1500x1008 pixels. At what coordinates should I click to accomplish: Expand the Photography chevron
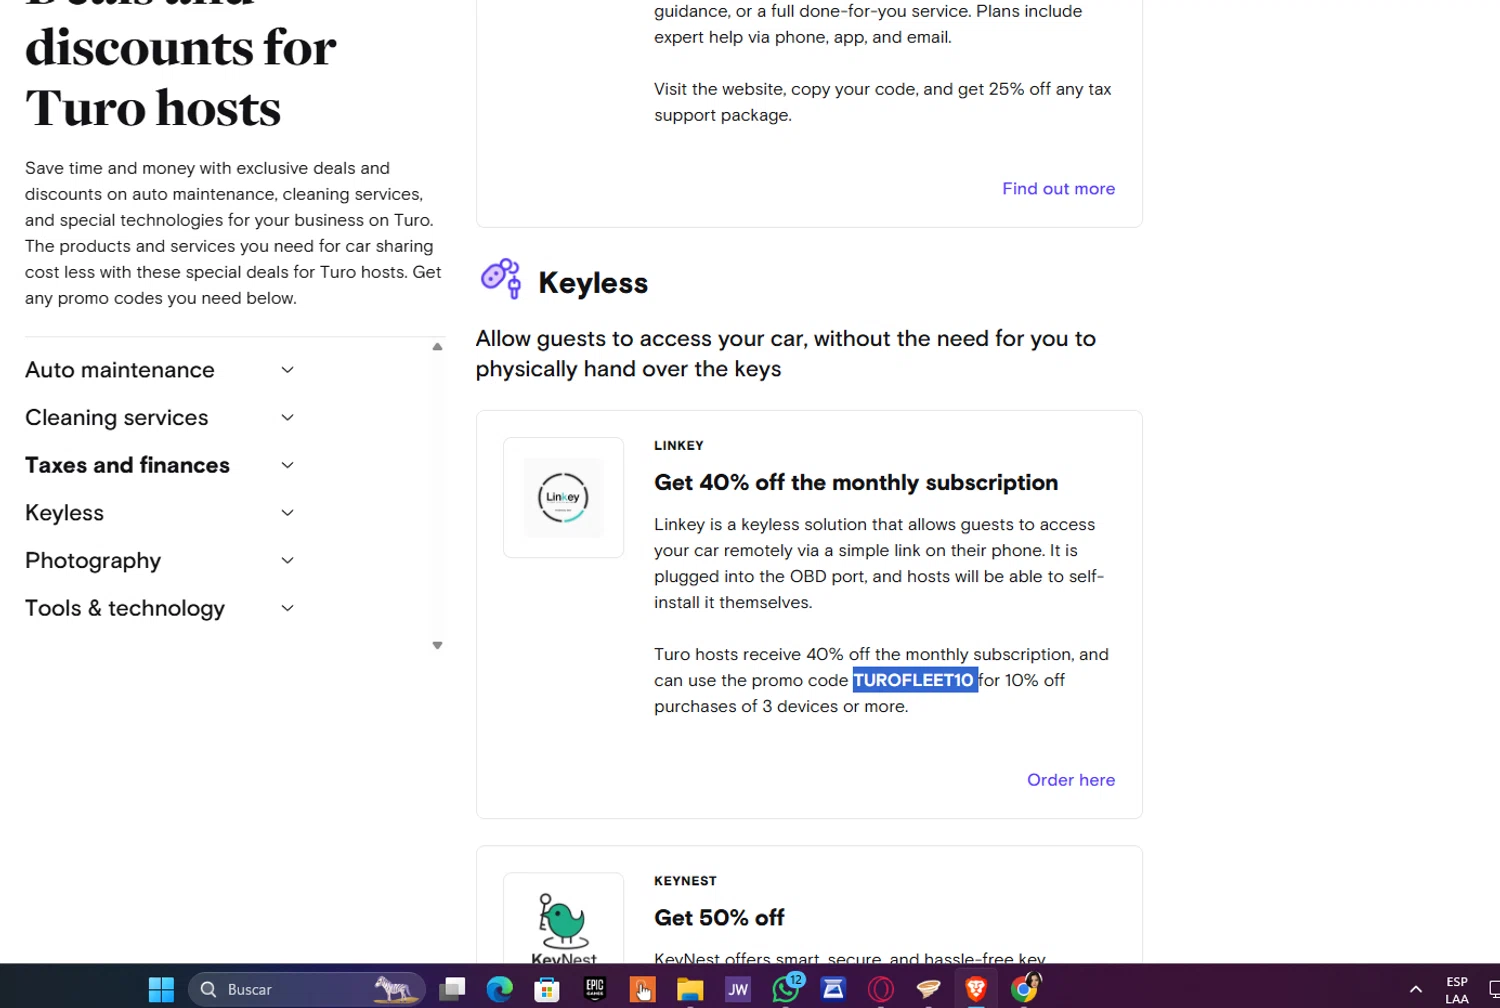click(x=287, y=561)
